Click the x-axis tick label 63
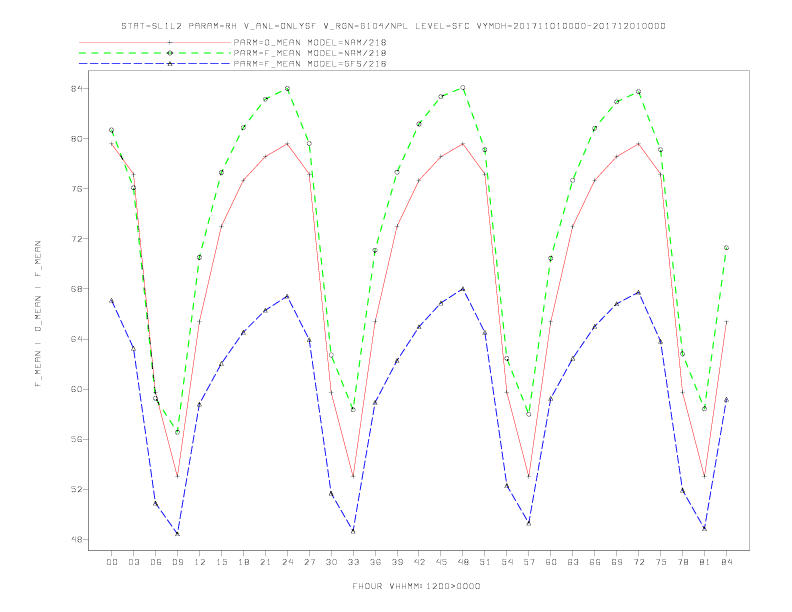 [x=573, y=562]
